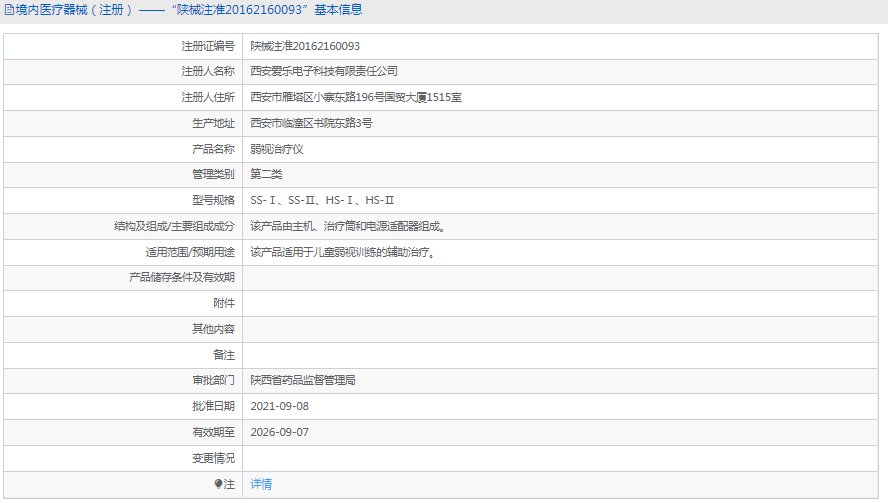Click the 注册人名称 label
Viewport: 888px width, 503px height.
[208, 71]
